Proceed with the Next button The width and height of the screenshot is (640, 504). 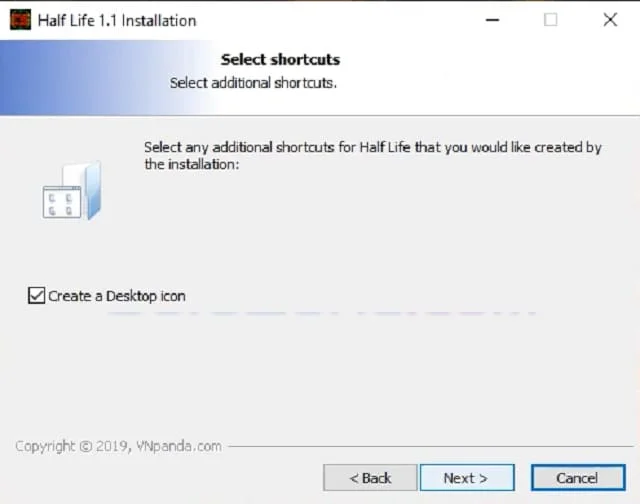coord(467,478)
